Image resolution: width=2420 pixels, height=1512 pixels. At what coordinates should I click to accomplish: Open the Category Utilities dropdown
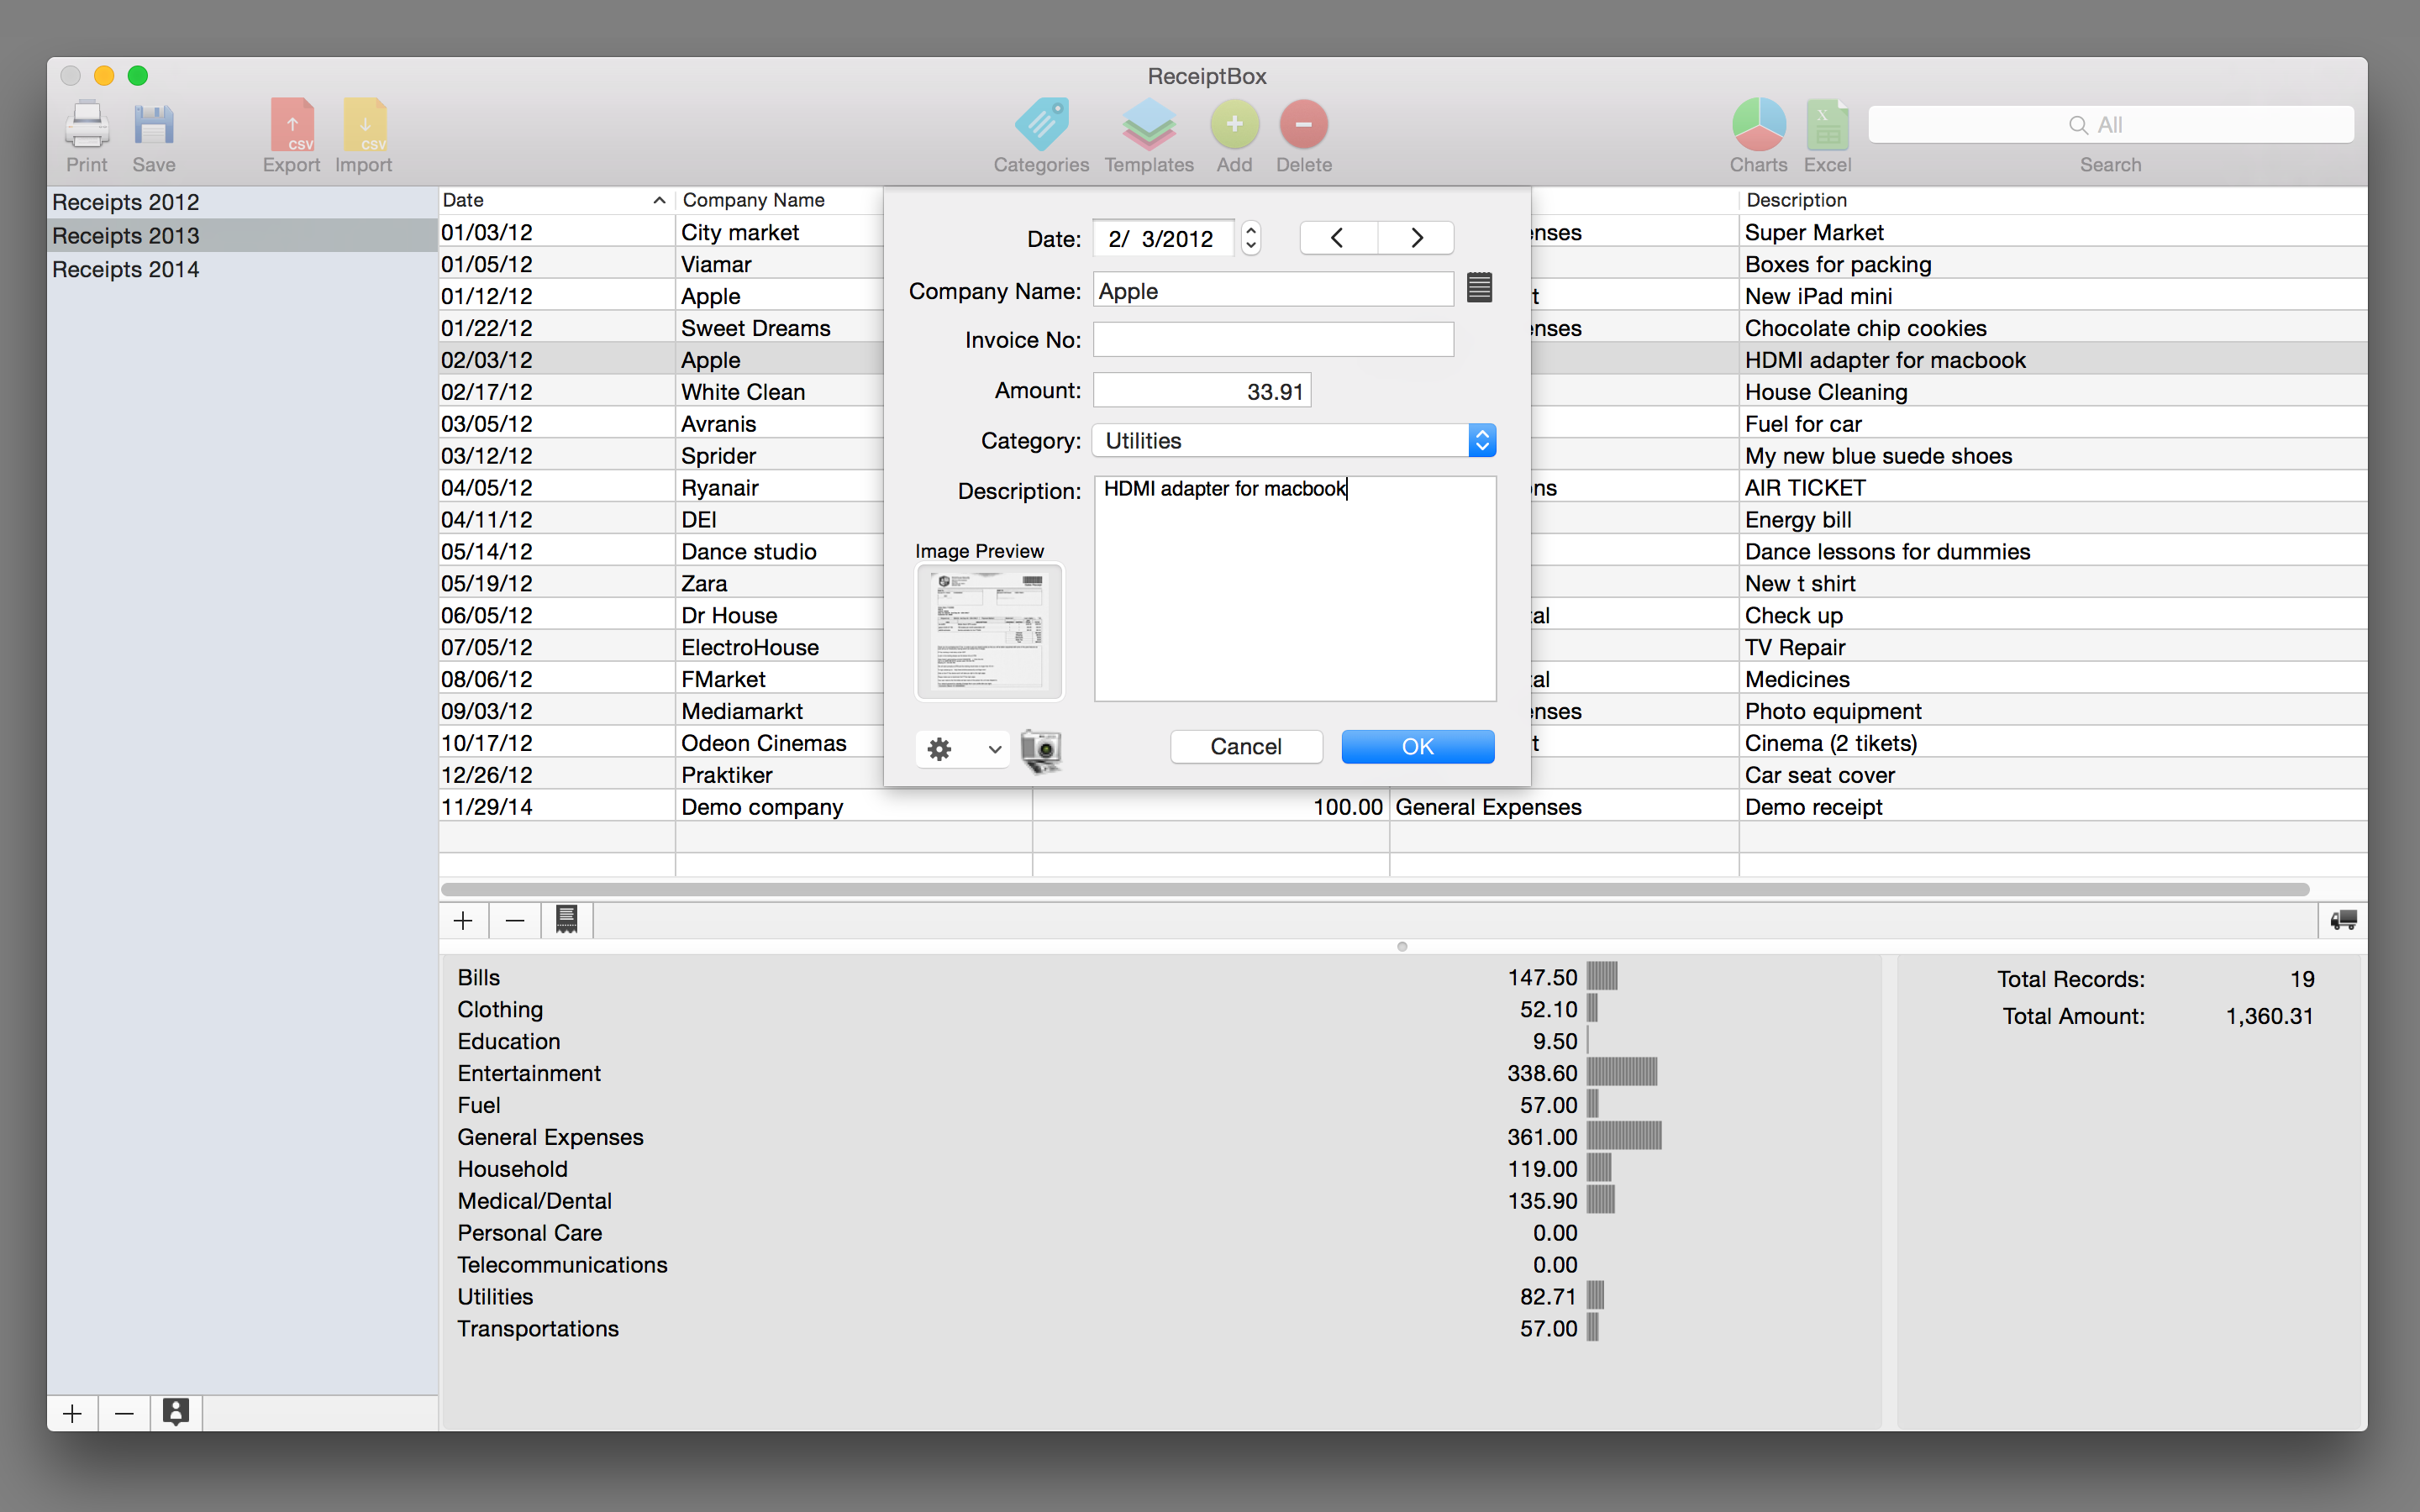click(1294, 441)
